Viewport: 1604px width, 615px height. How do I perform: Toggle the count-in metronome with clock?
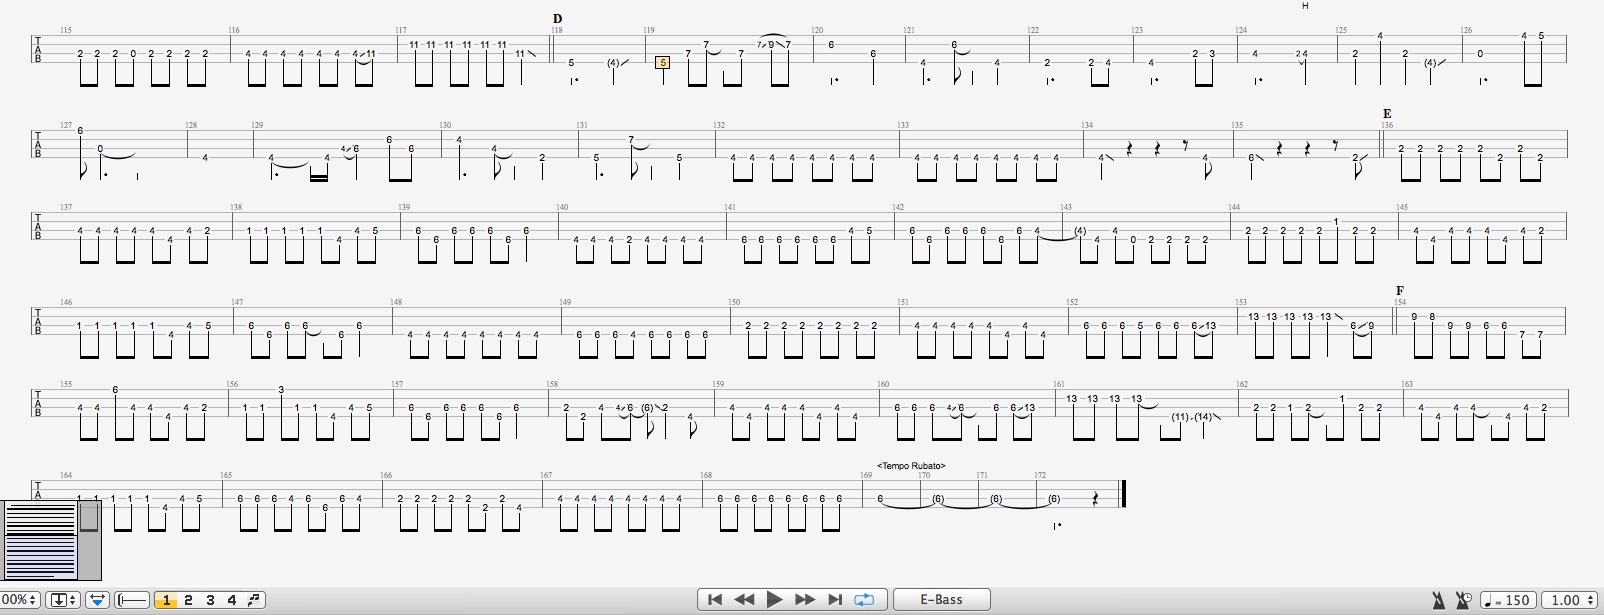pos(1464,600)
